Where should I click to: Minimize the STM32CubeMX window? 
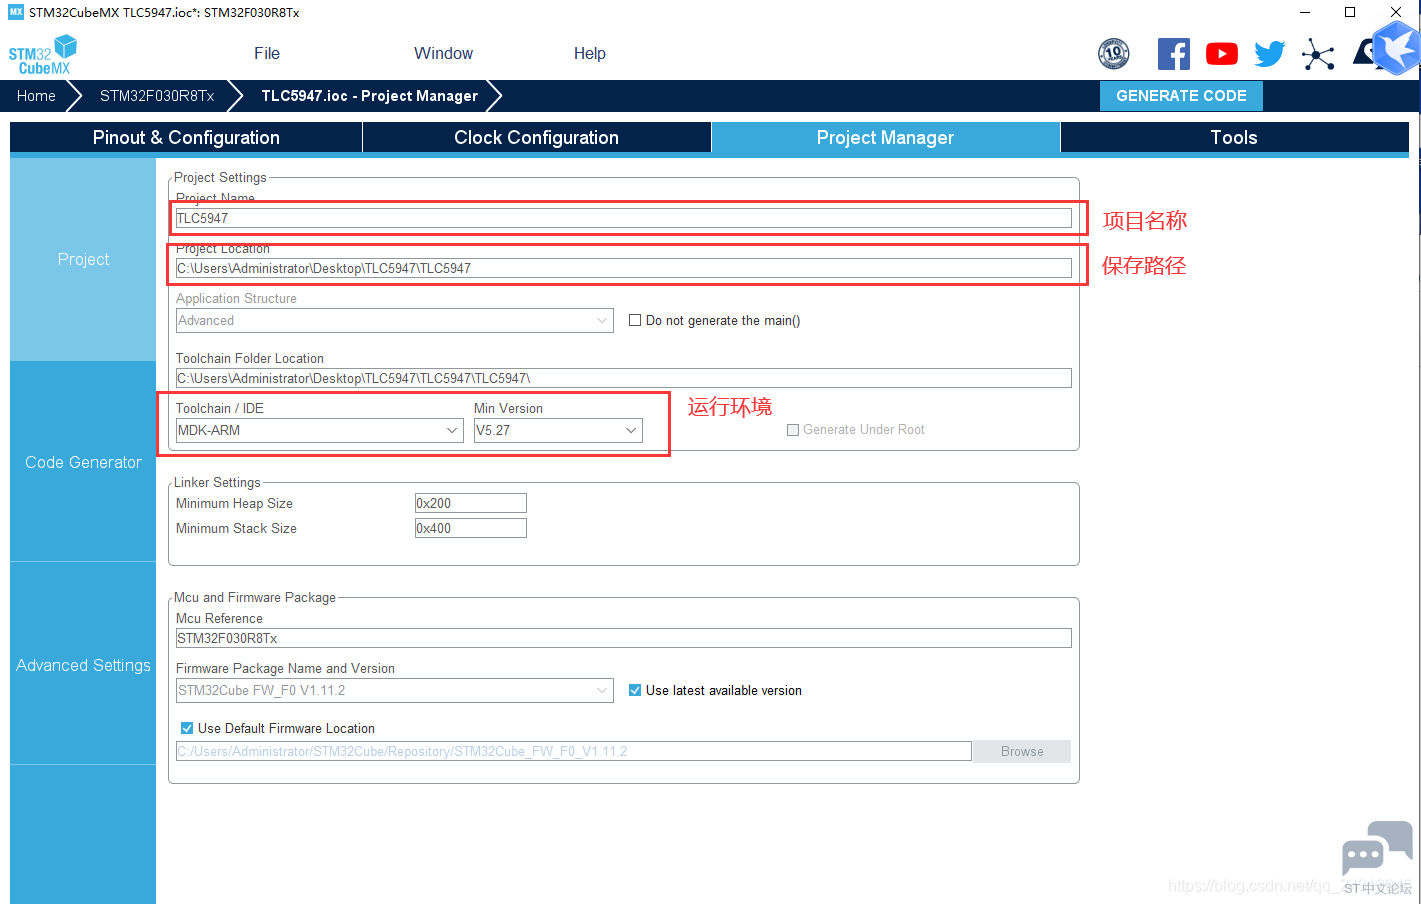[1305, 12]
